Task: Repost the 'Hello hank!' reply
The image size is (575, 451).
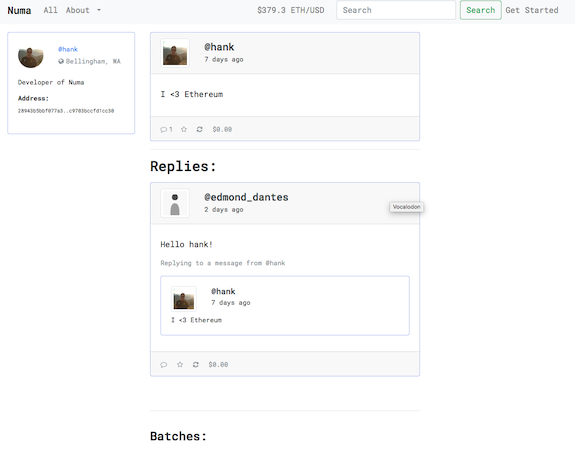Action: 196,364
